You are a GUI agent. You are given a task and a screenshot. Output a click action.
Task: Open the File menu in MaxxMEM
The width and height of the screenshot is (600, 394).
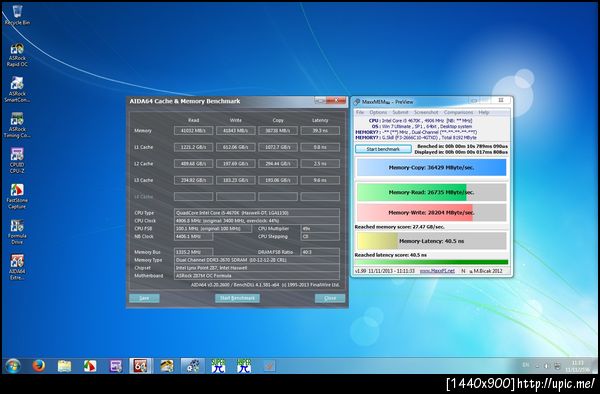click(x=360, y=112)
